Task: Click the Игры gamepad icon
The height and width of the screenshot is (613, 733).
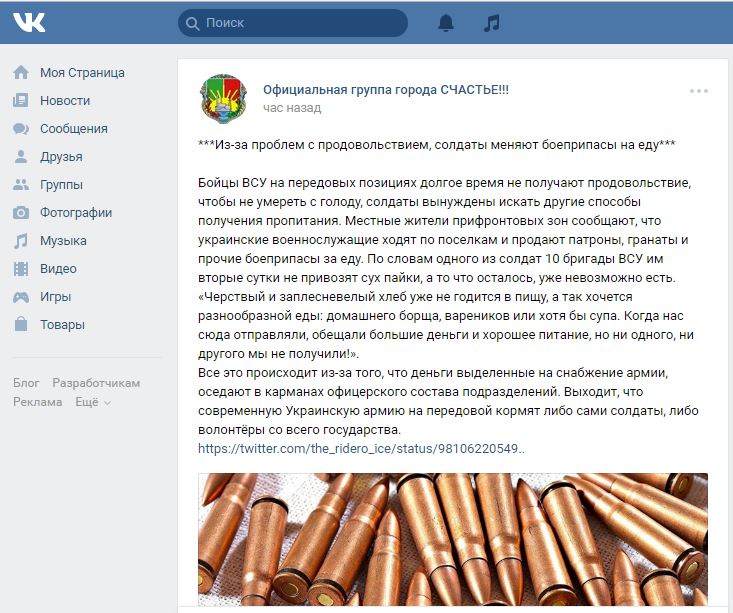Action: (x=21, y=297)
